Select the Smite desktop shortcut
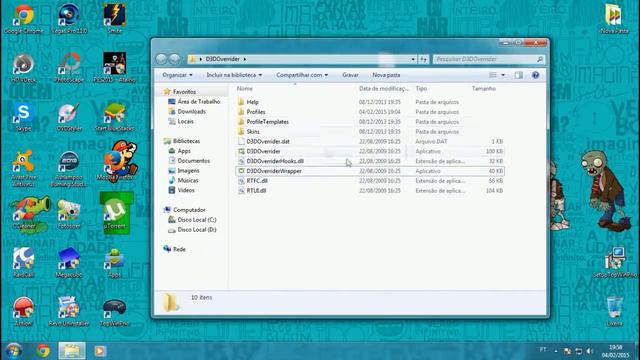Image resolution: width=640 pixels, height=360 pixels. click(114, 18)
